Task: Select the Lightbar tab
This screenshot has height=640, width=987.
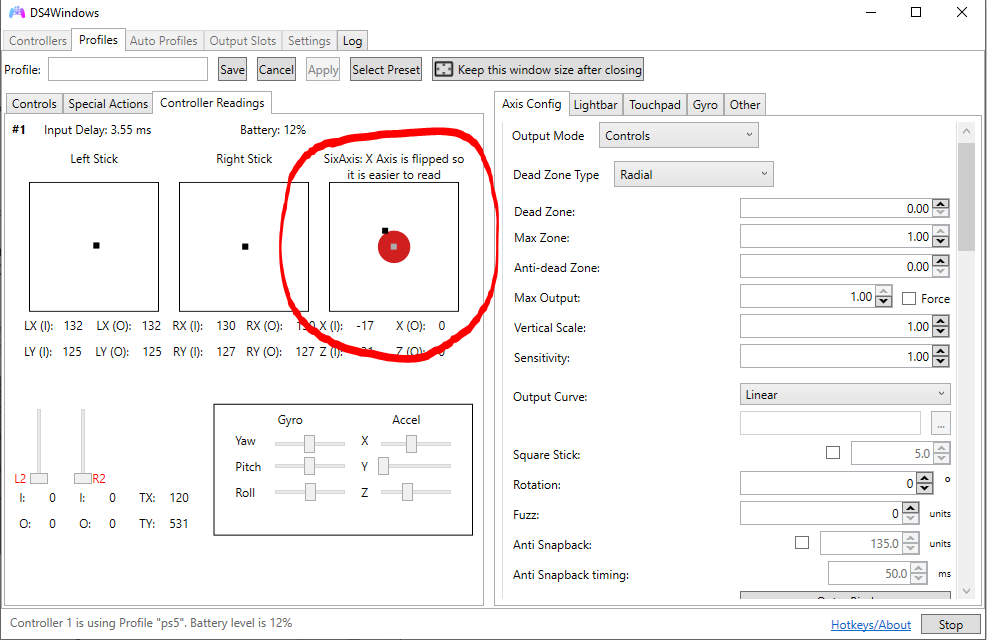Action: pyautogui.click(x=595, y=105)
